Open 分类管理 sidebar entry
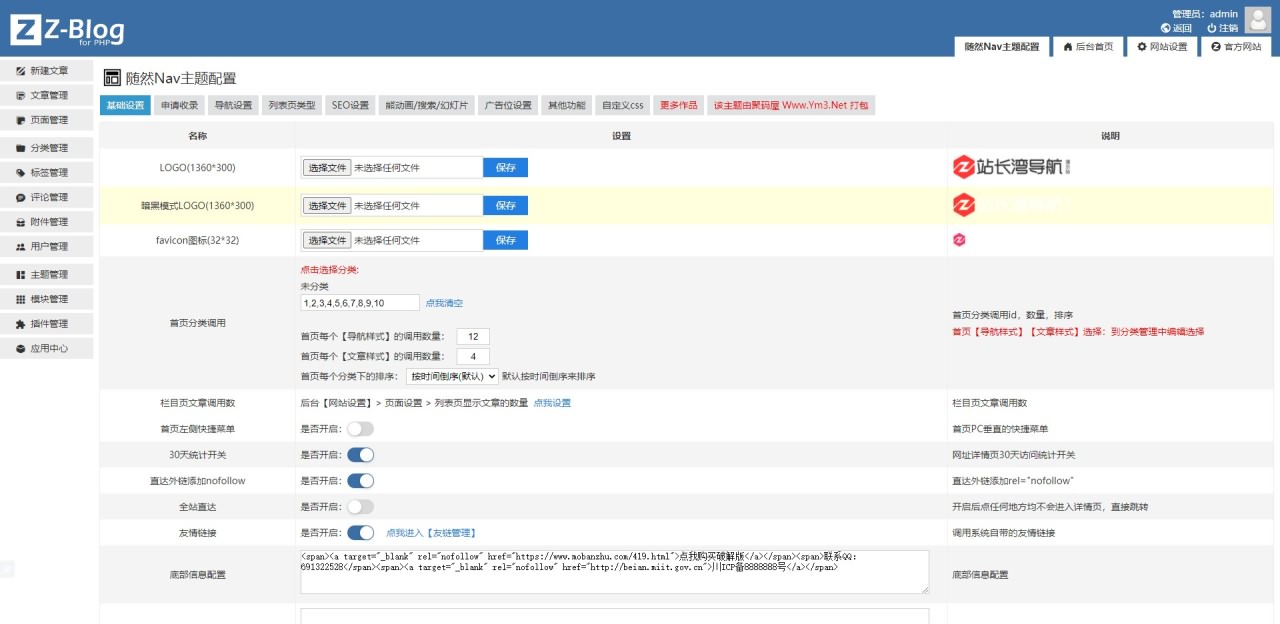1280x624 pixels. click(x=47, y=148)
